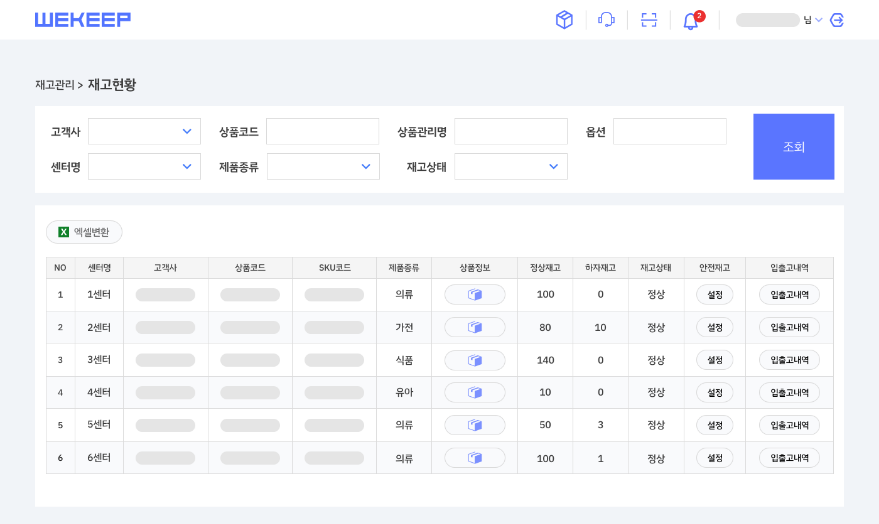Click 설정 safety stock button for 2센터
This screenshot has width=879, height=524.
coord(715,327)
